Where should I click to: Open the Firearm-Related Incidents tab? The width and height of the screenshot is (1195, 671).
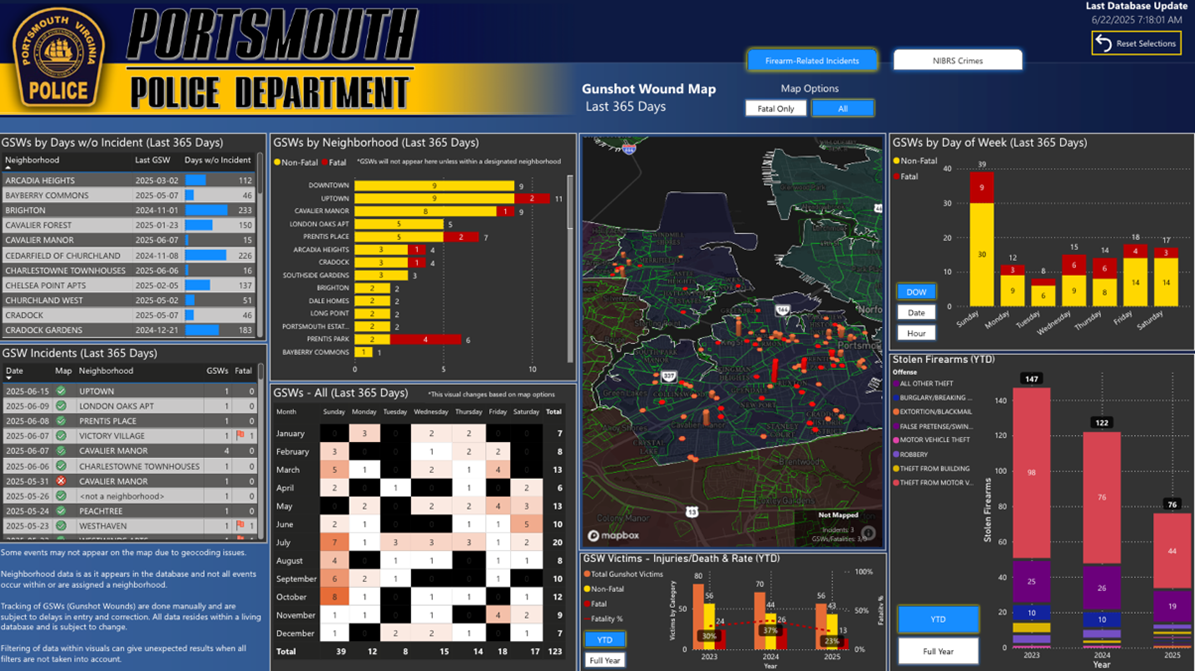coord(812,61)
